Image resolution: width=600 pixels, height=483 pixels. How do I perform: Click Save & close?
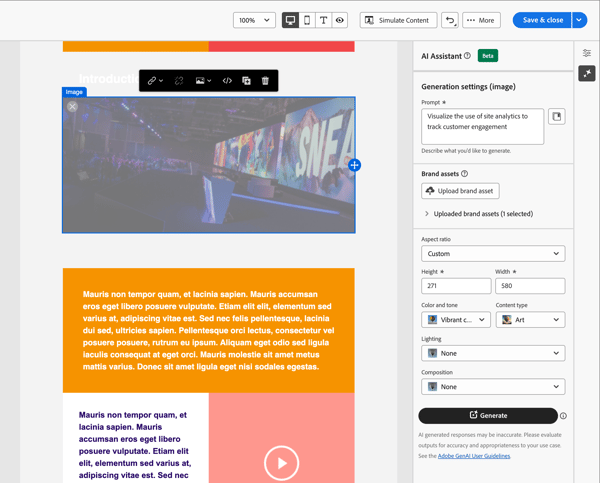(542, 20)
